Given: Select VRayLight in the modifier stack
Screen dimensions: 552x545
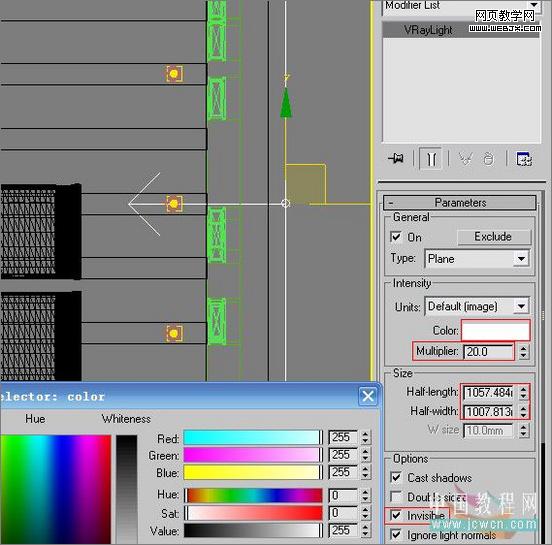Looking at the screenshot, I should 461,30.
